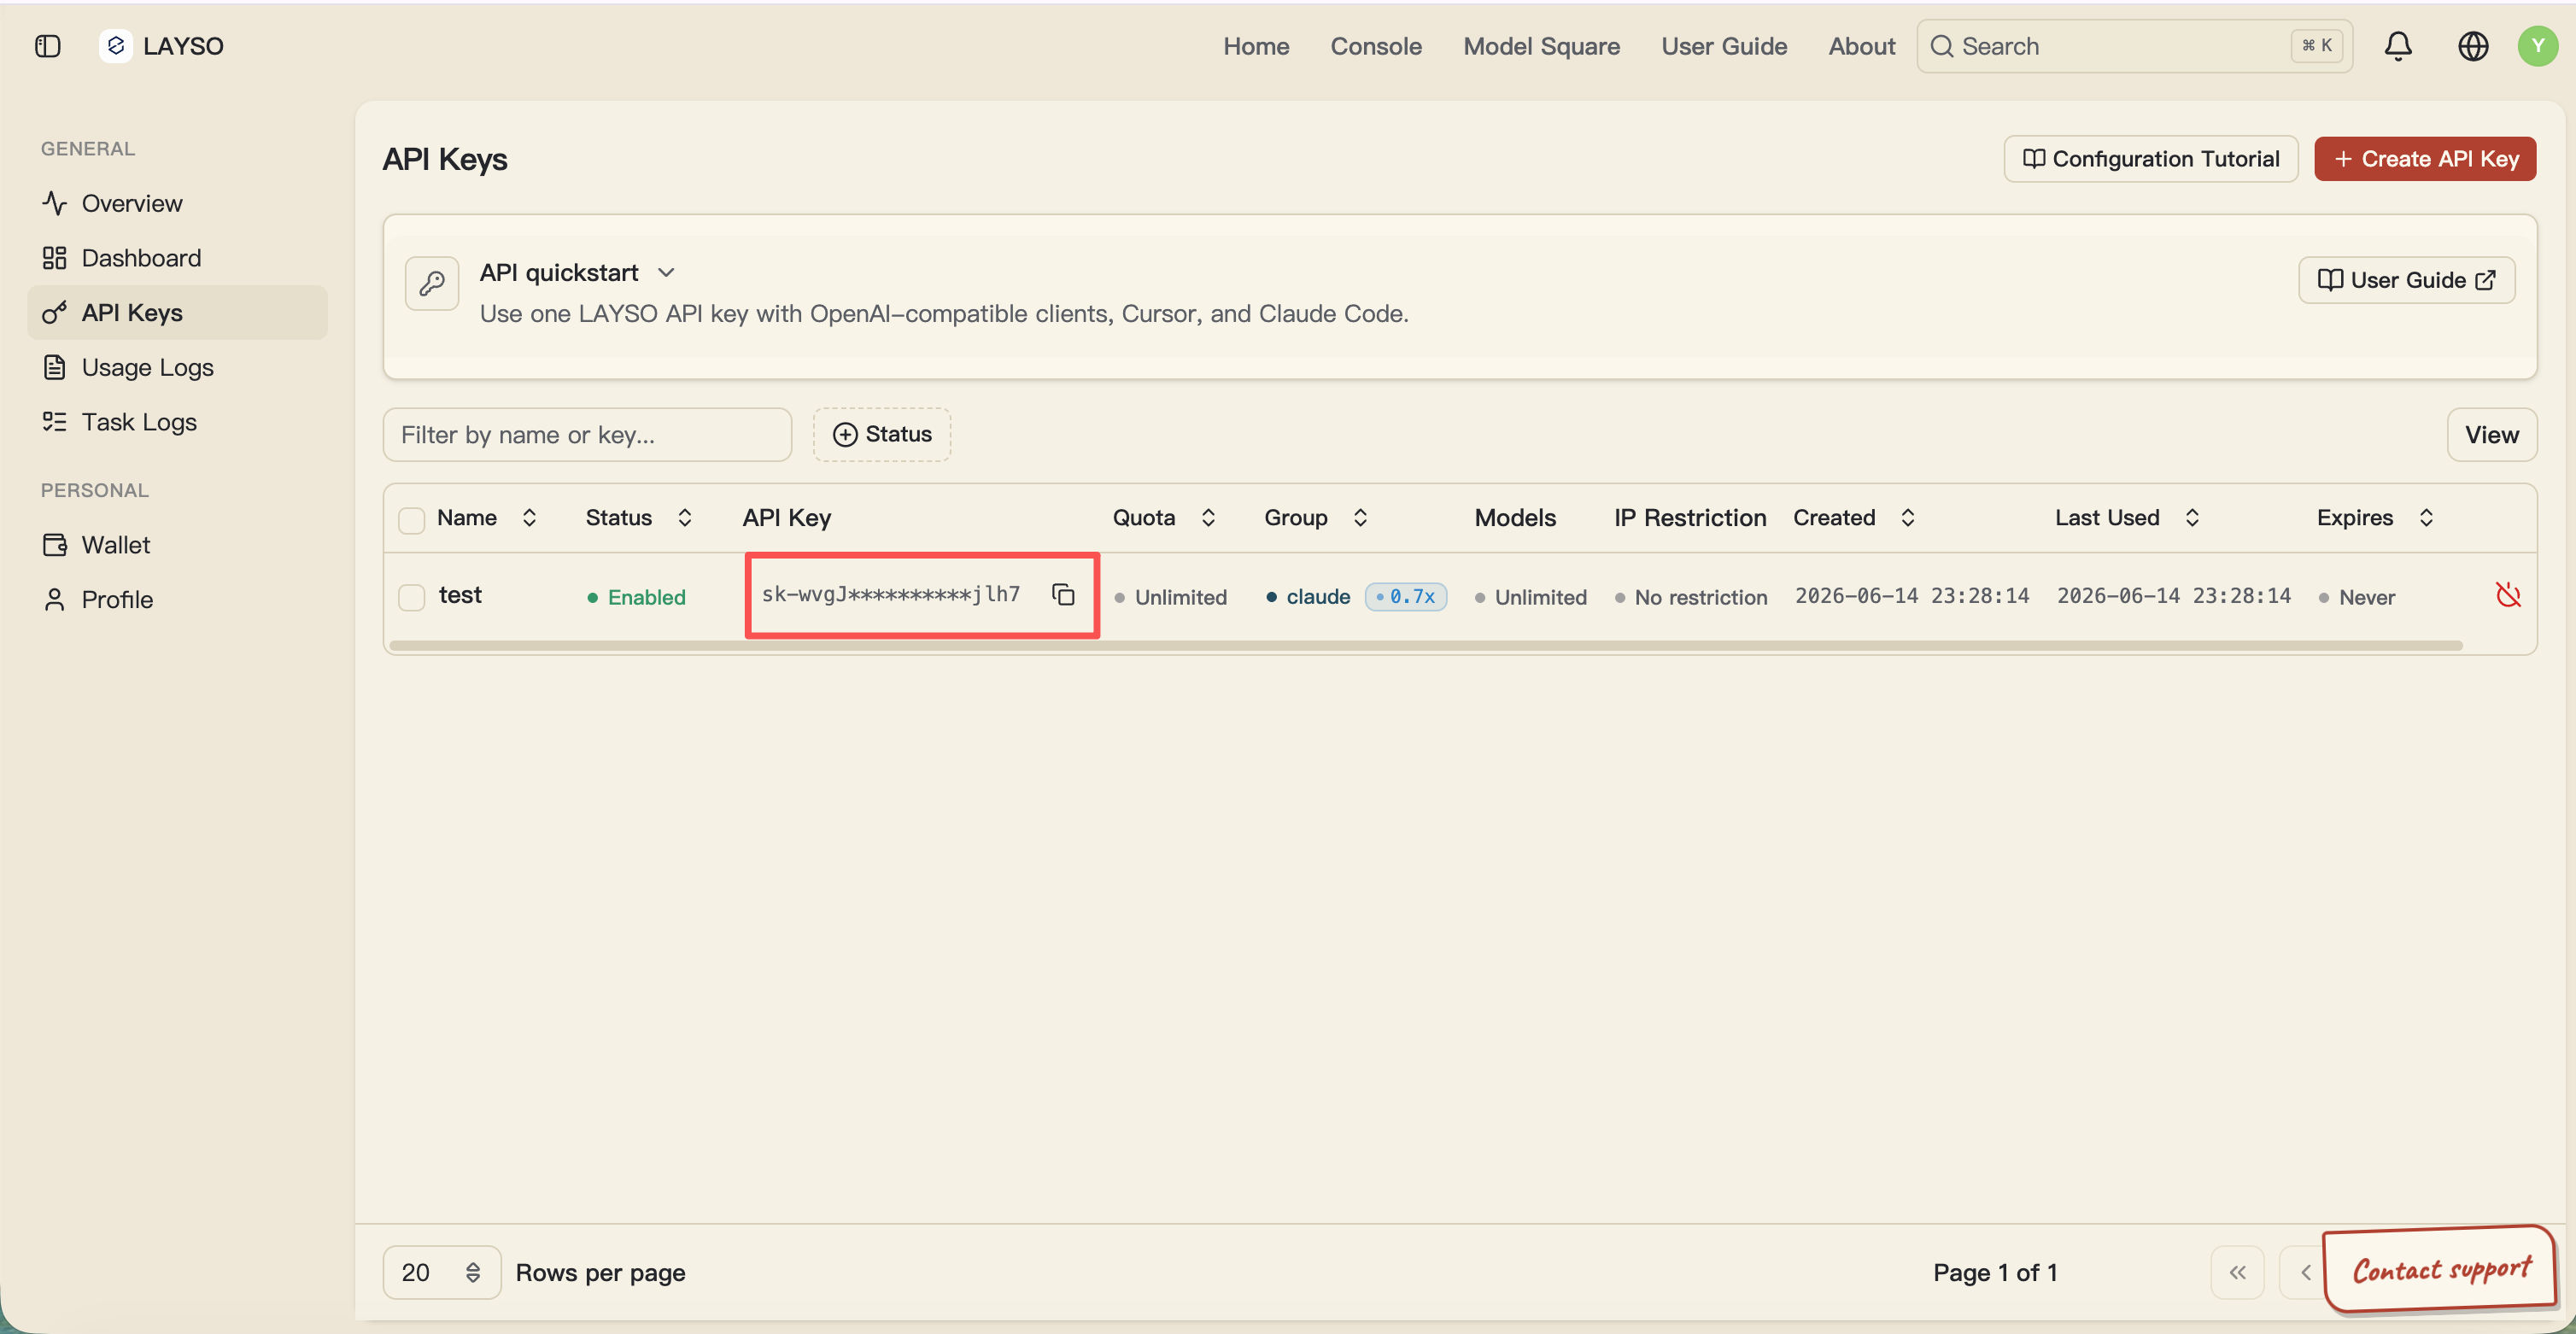Open Wallet in the sidebar
2576x1334 pixels.
[178, 545]
